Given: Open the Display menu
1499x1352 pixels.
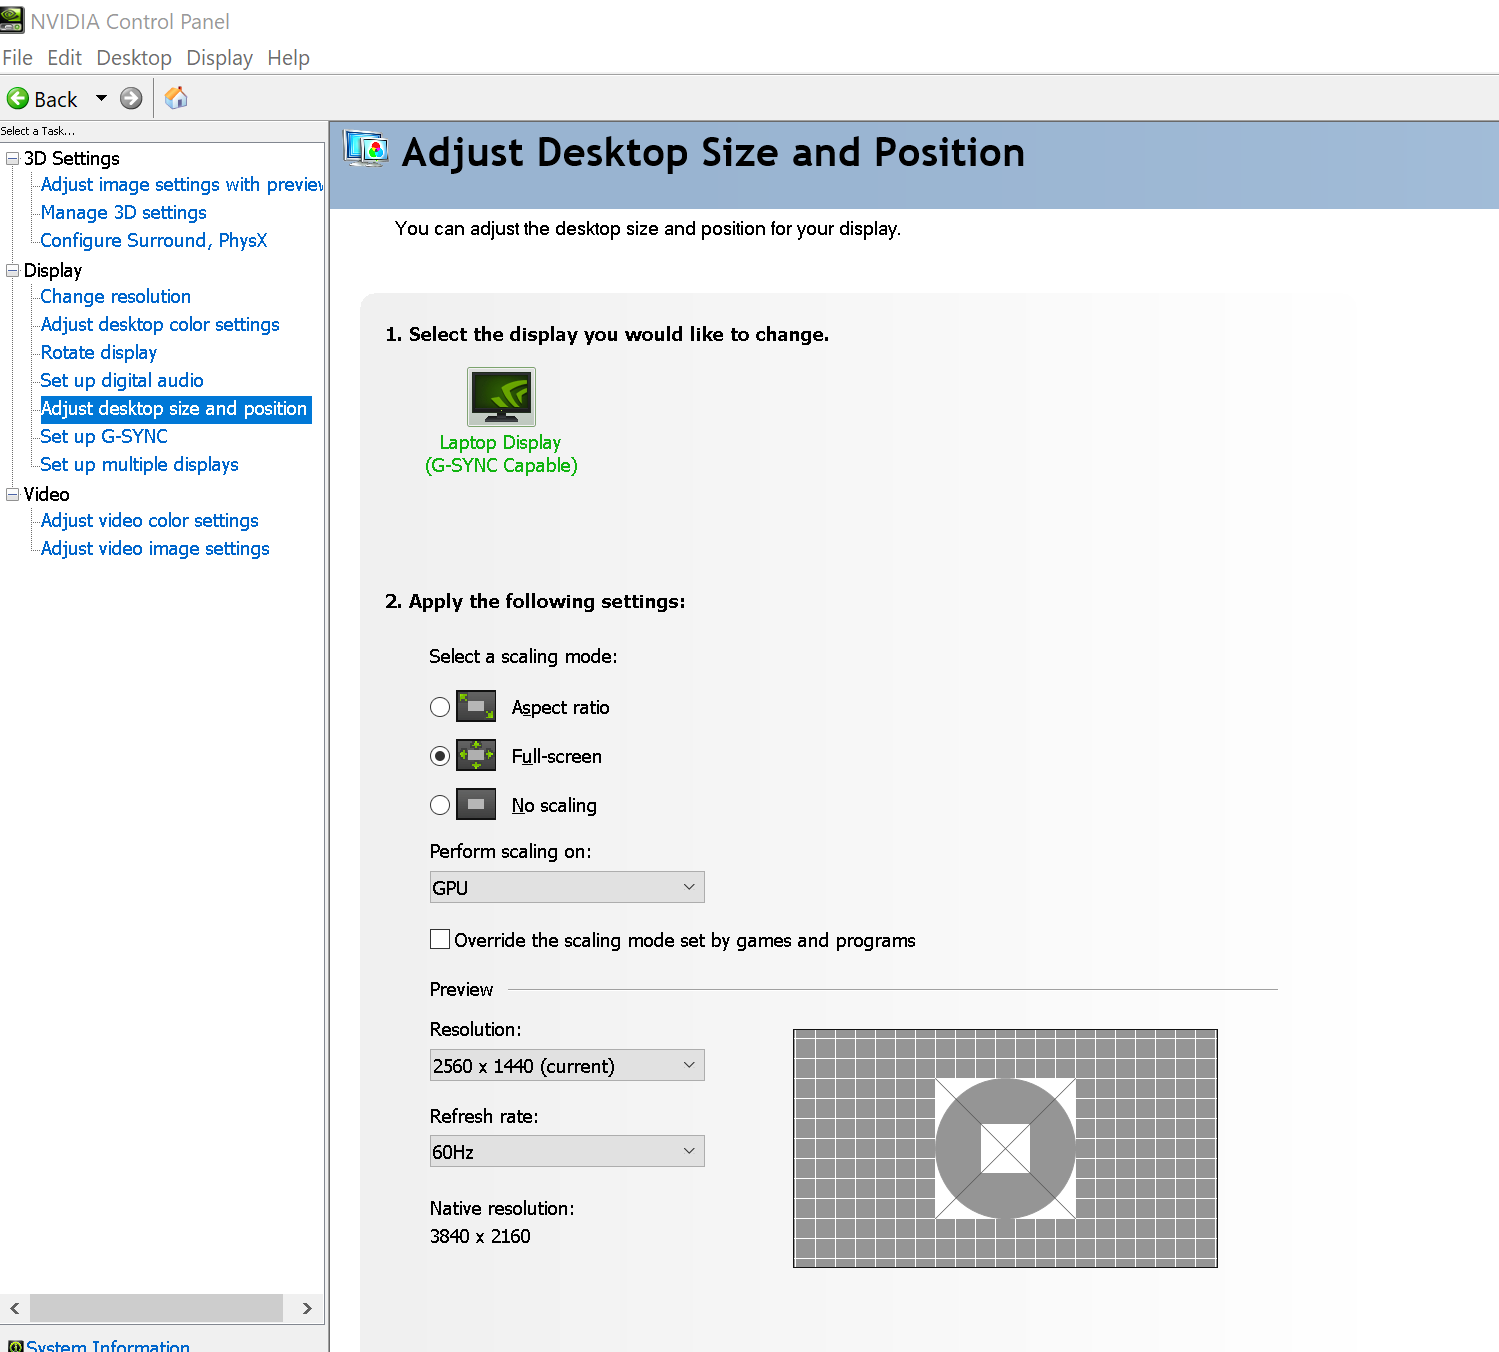Looking at the screenshot, I should click(219, 58).
